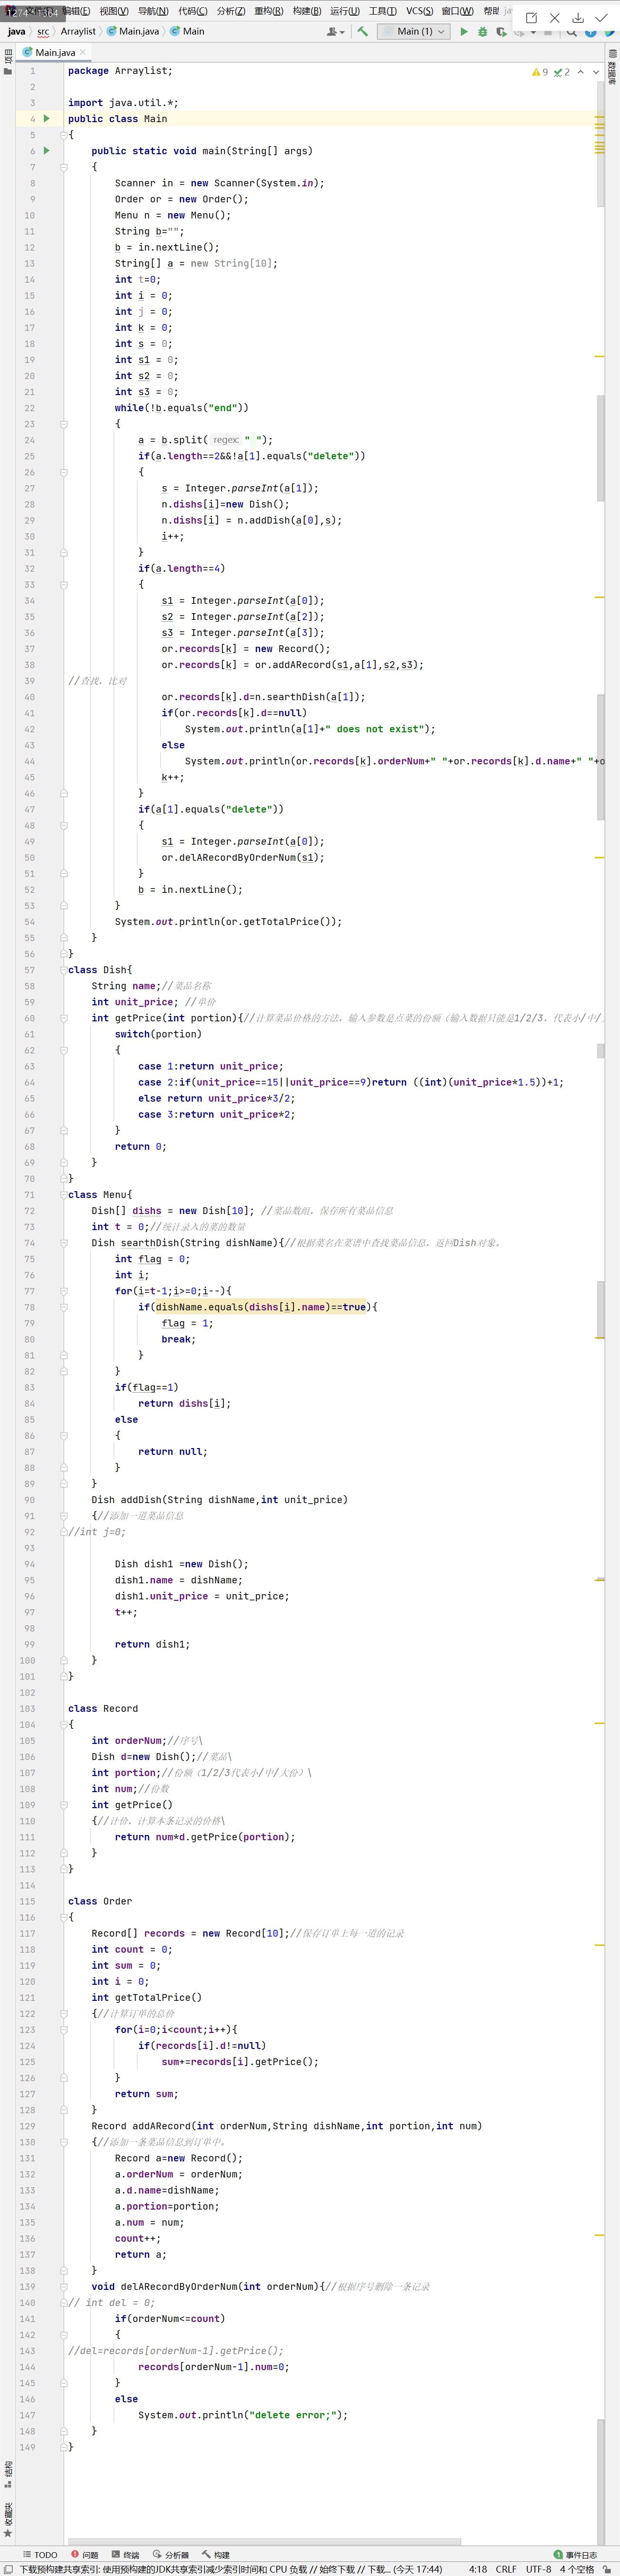The width and height of the screenshot is (620, 2576).
Task: Click the 4:18 caret position in status bar
Action: click(x=478, y=2569)
